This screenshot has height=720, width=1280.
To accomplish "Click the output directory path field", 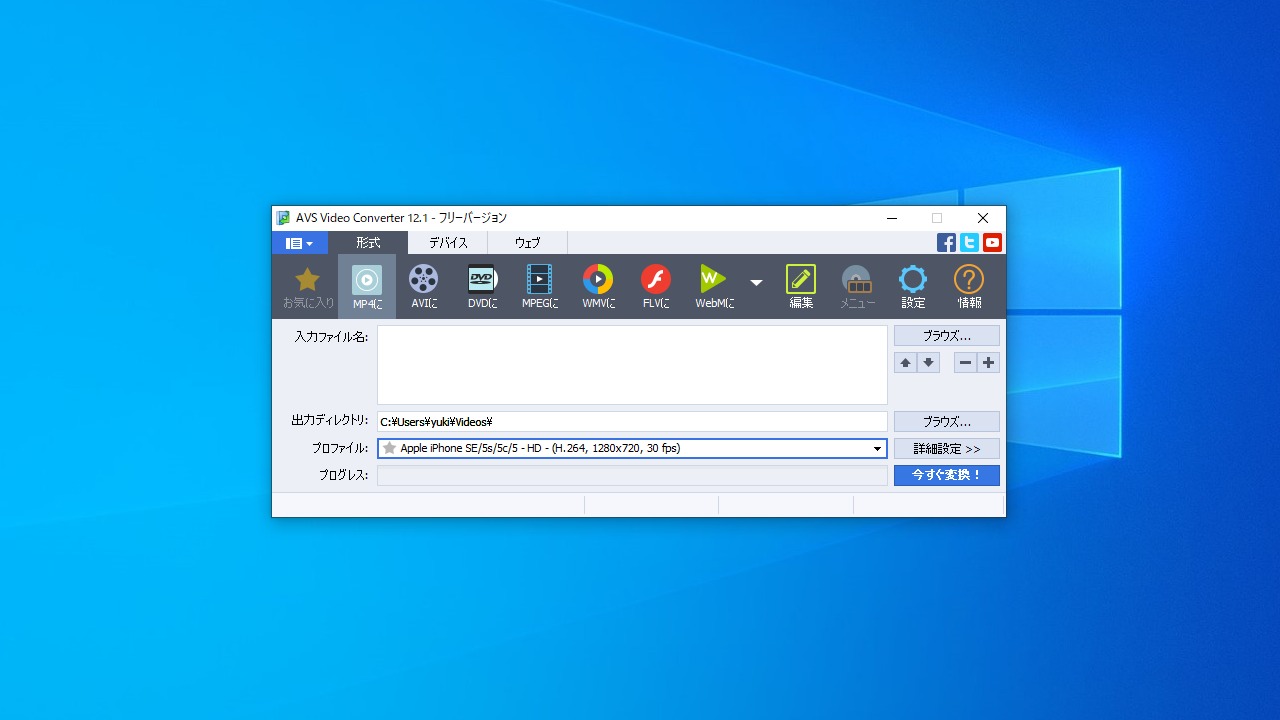I will tap(632, 422).
